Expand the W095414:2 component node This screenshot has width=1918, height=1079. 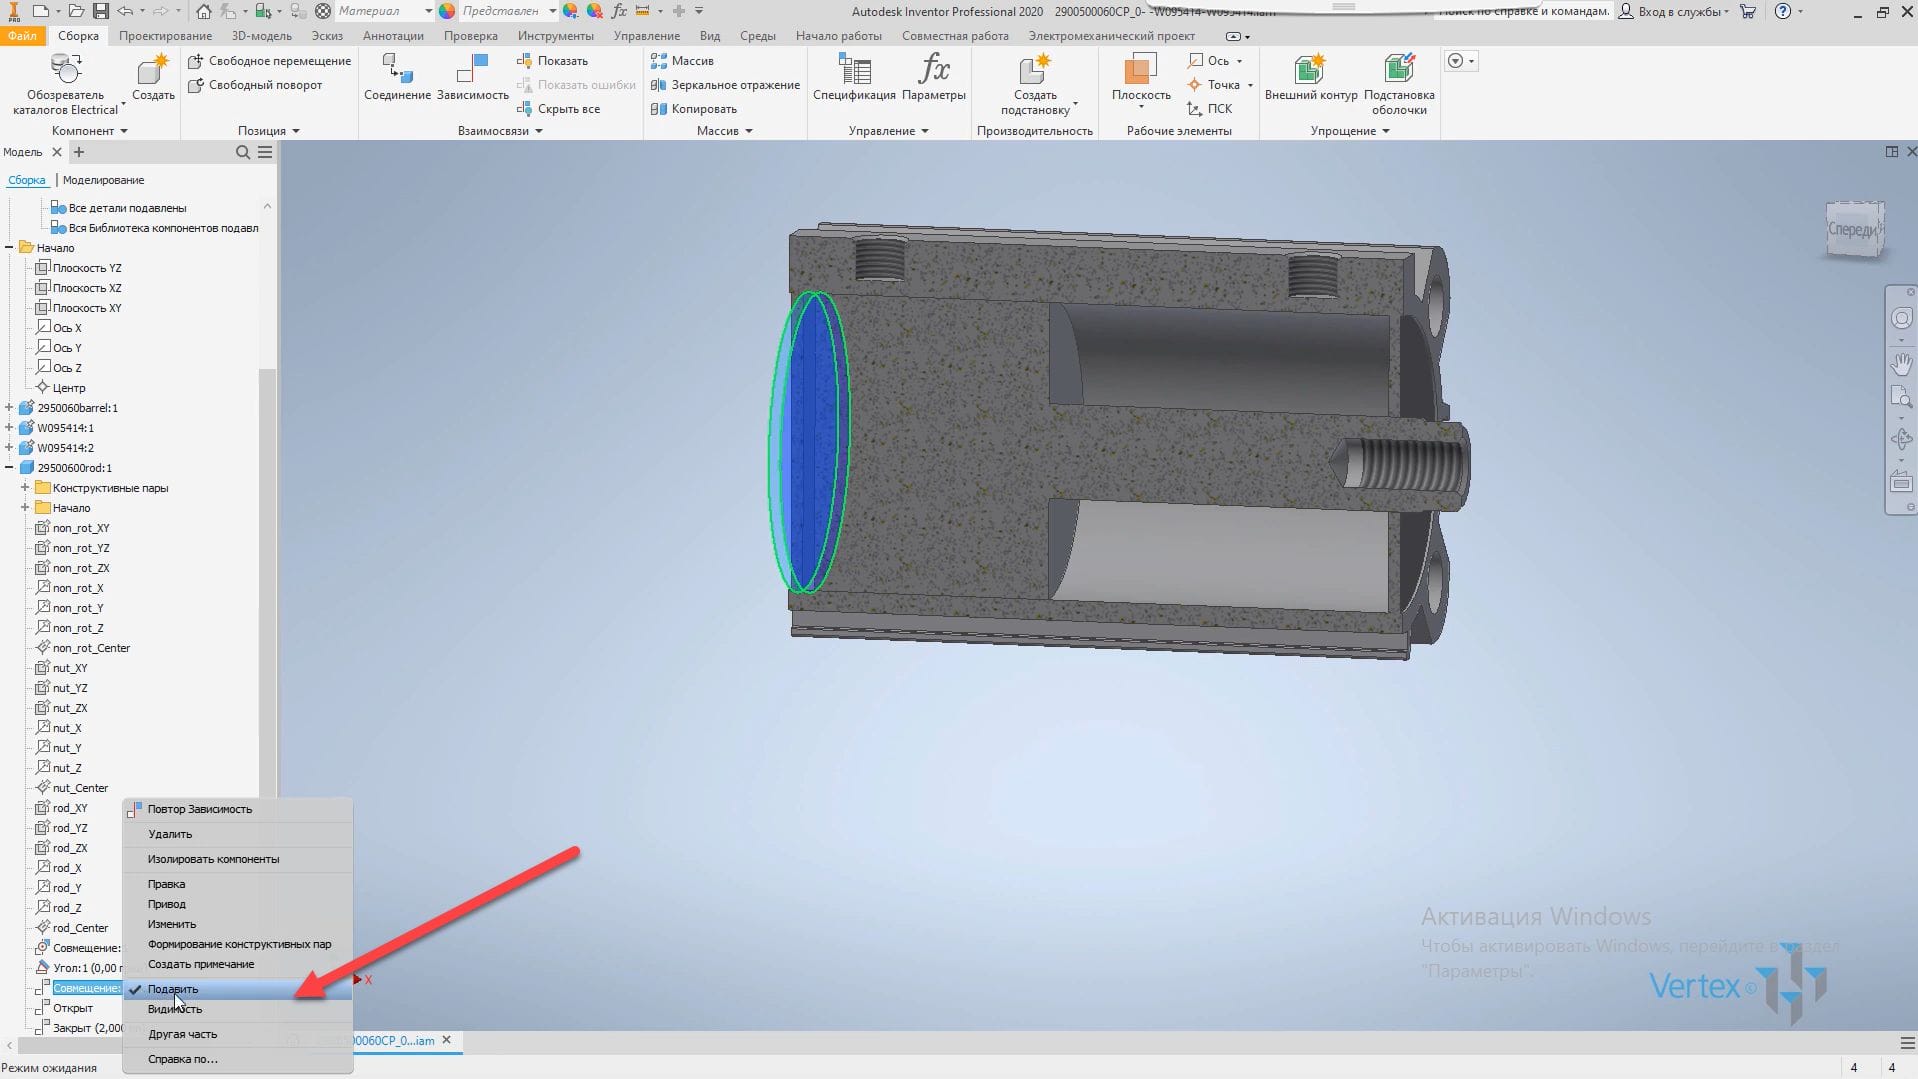click(9, 448)
